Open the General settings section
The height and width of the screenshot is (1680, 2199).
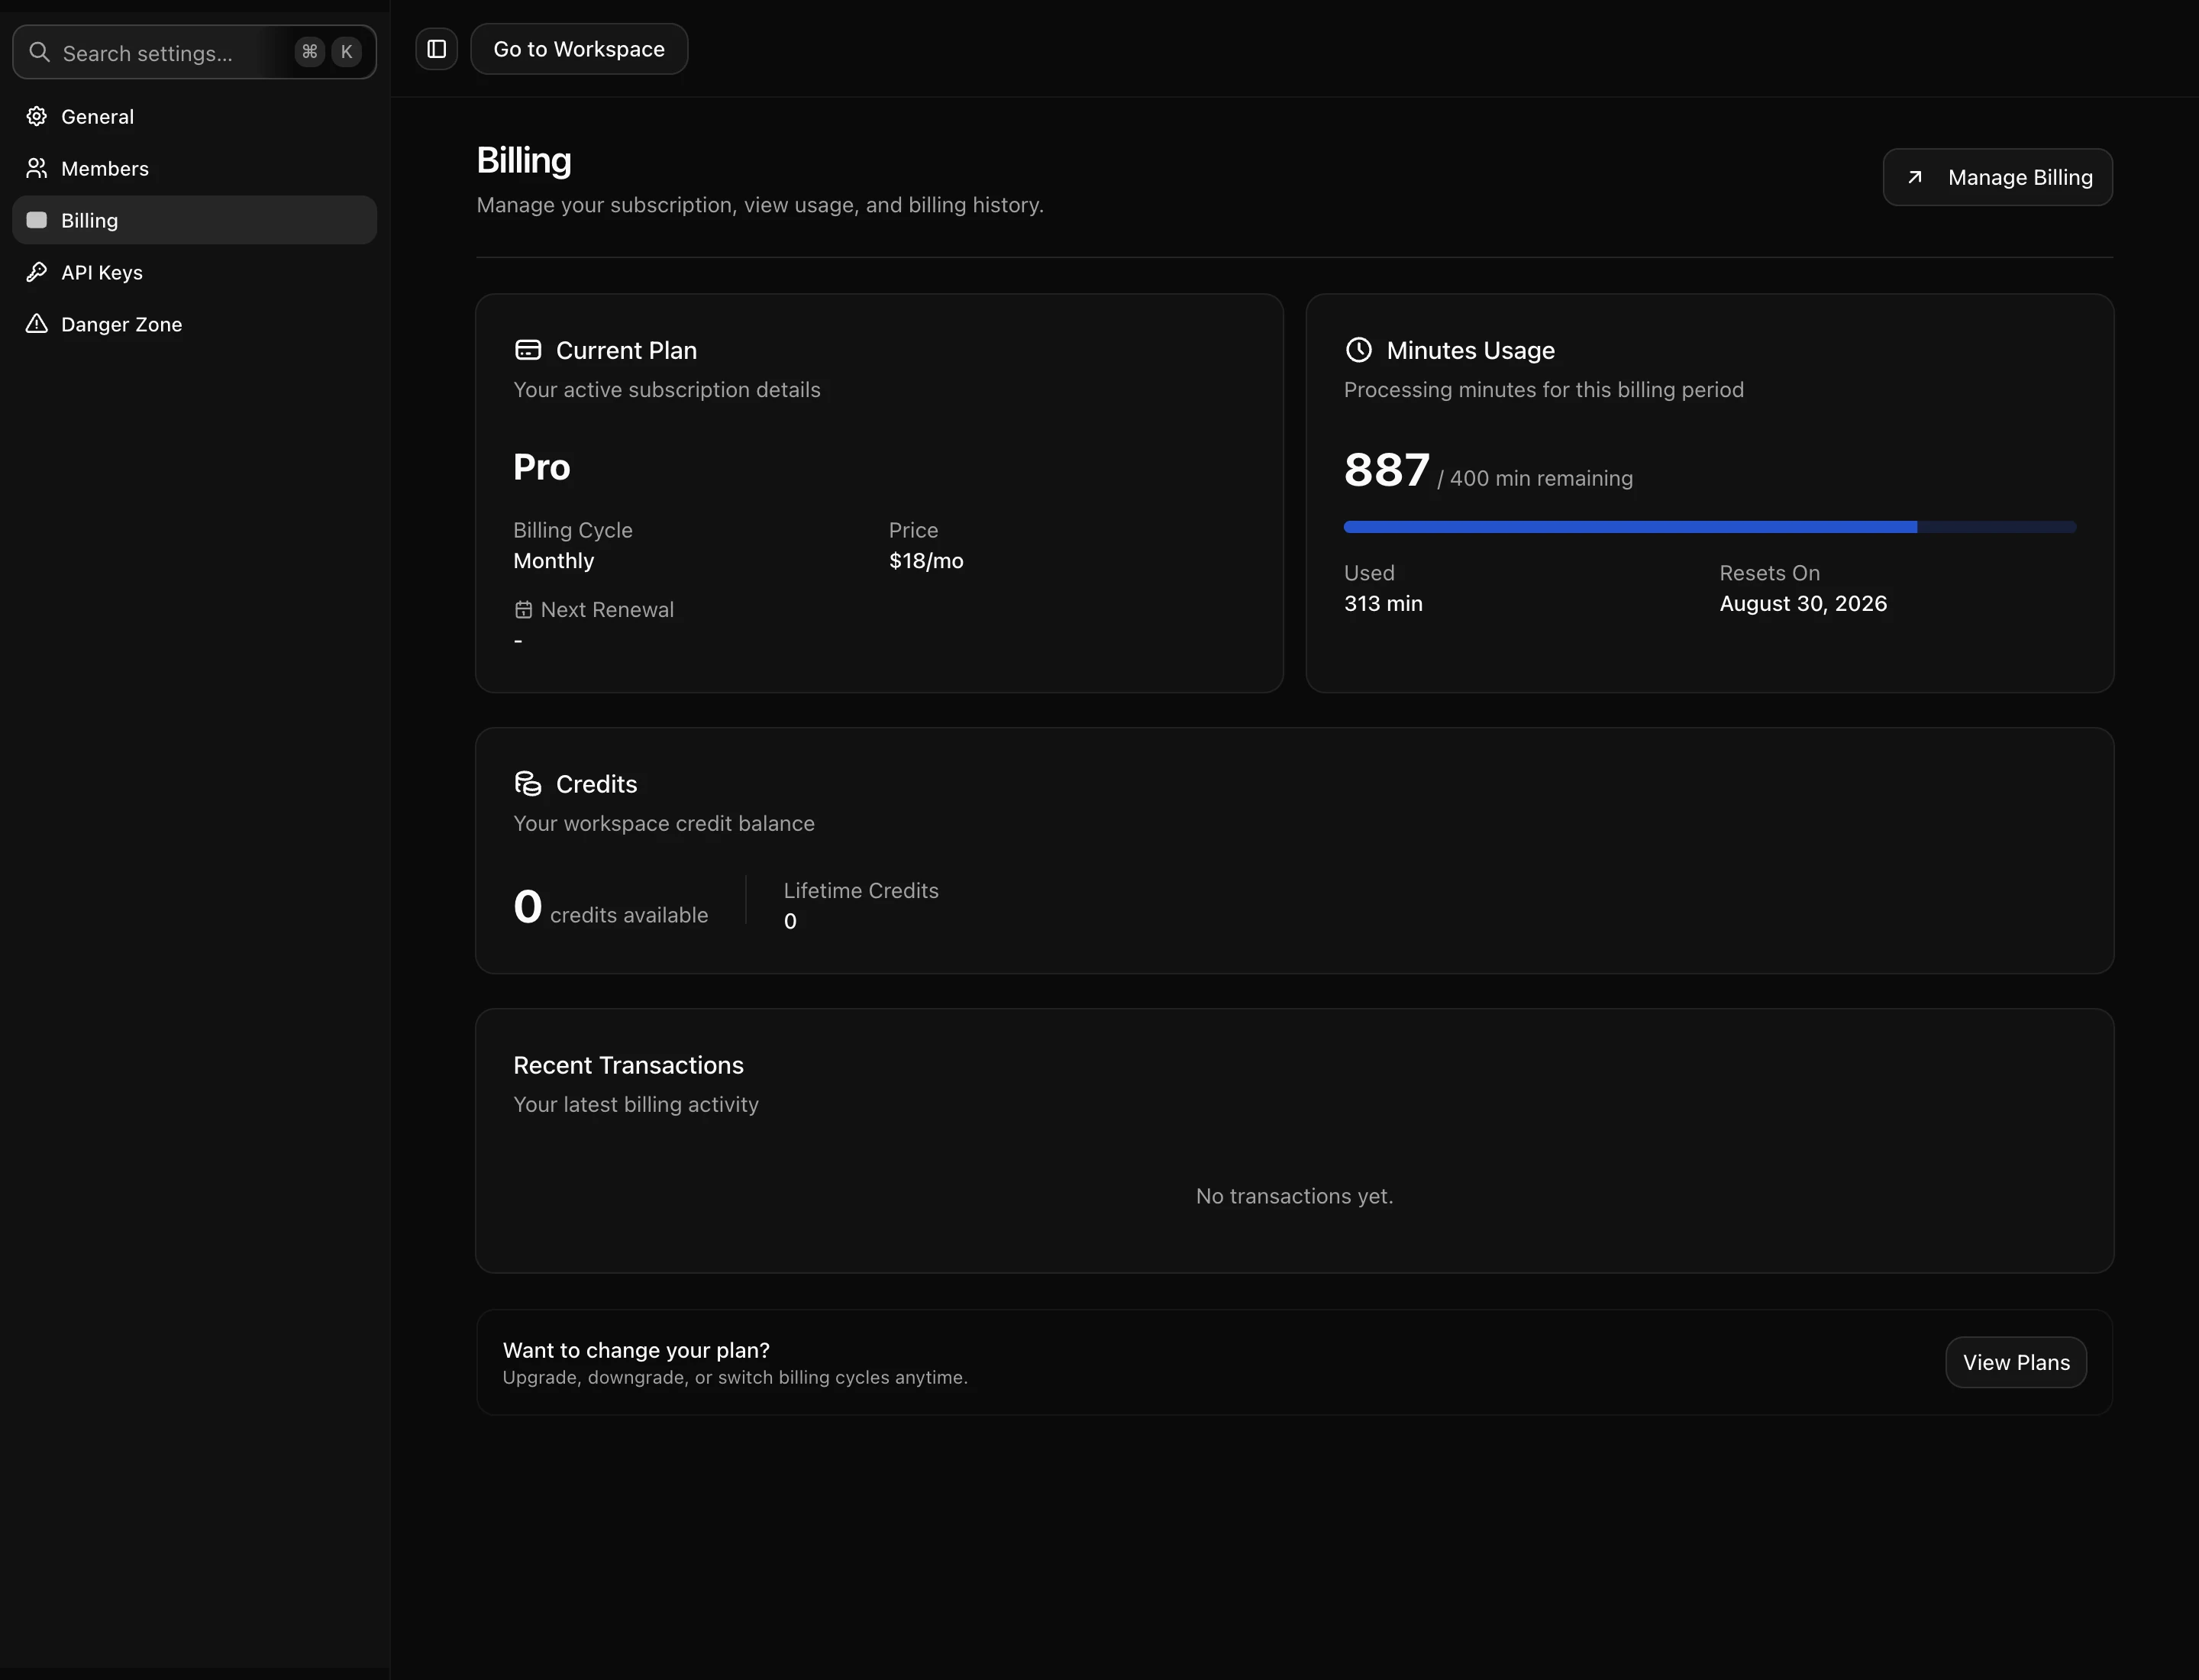click(194, 116)
